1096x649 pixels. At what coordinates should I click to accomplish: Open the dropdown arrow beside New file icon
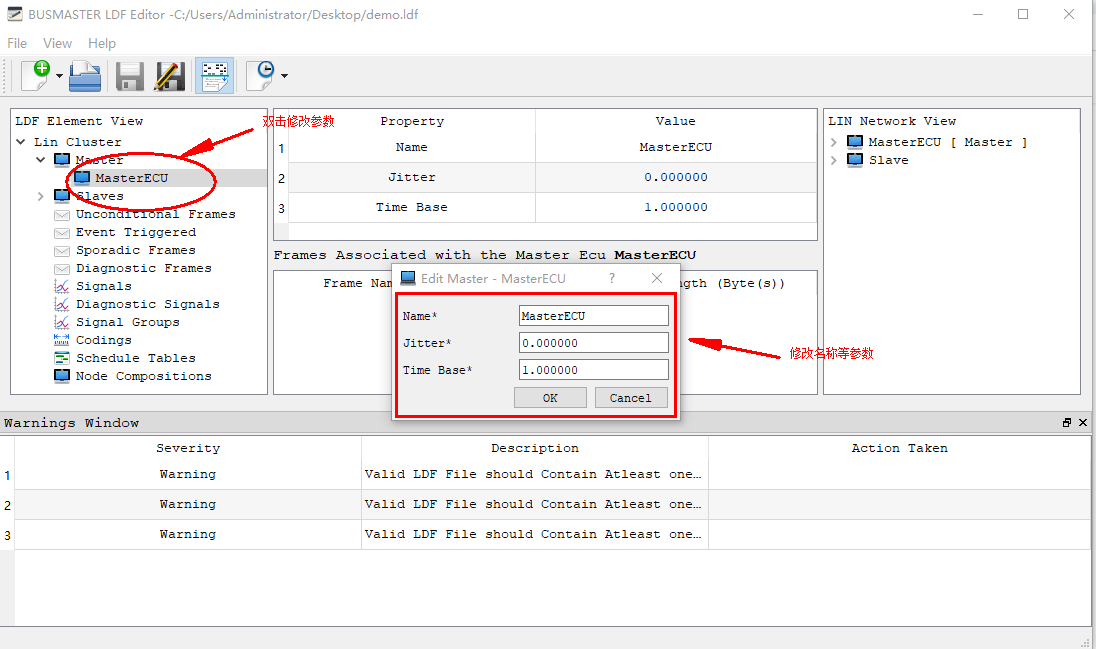coord(59,76)
